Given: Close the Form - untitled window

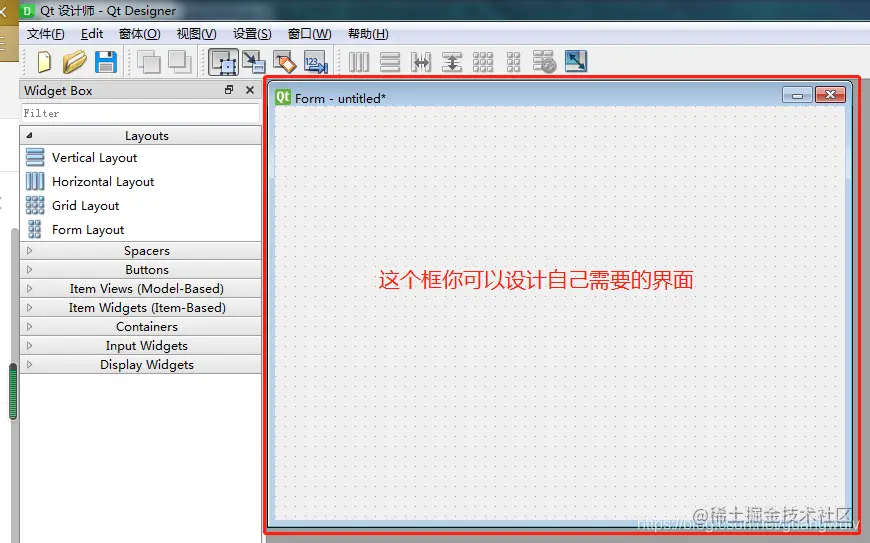Looking at the screenshot, I should 831,95.
